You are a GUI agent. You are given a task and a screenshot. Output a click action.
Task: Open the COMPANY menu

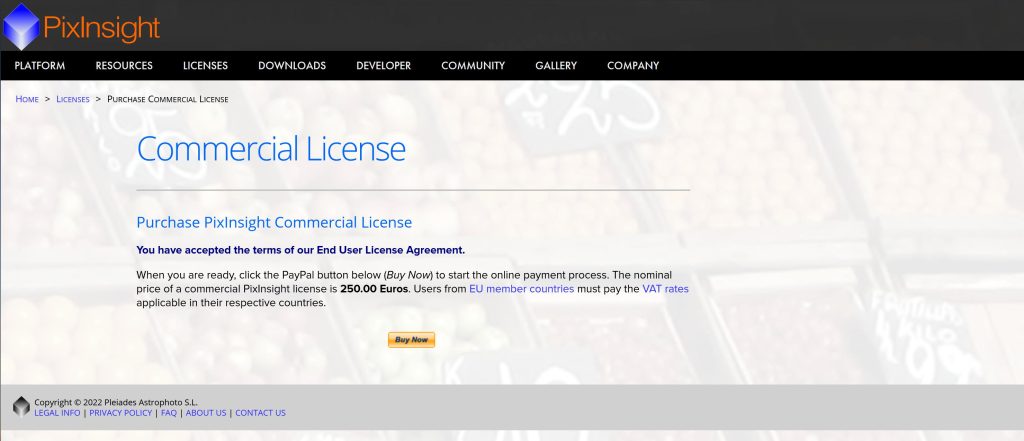(633, 65)
